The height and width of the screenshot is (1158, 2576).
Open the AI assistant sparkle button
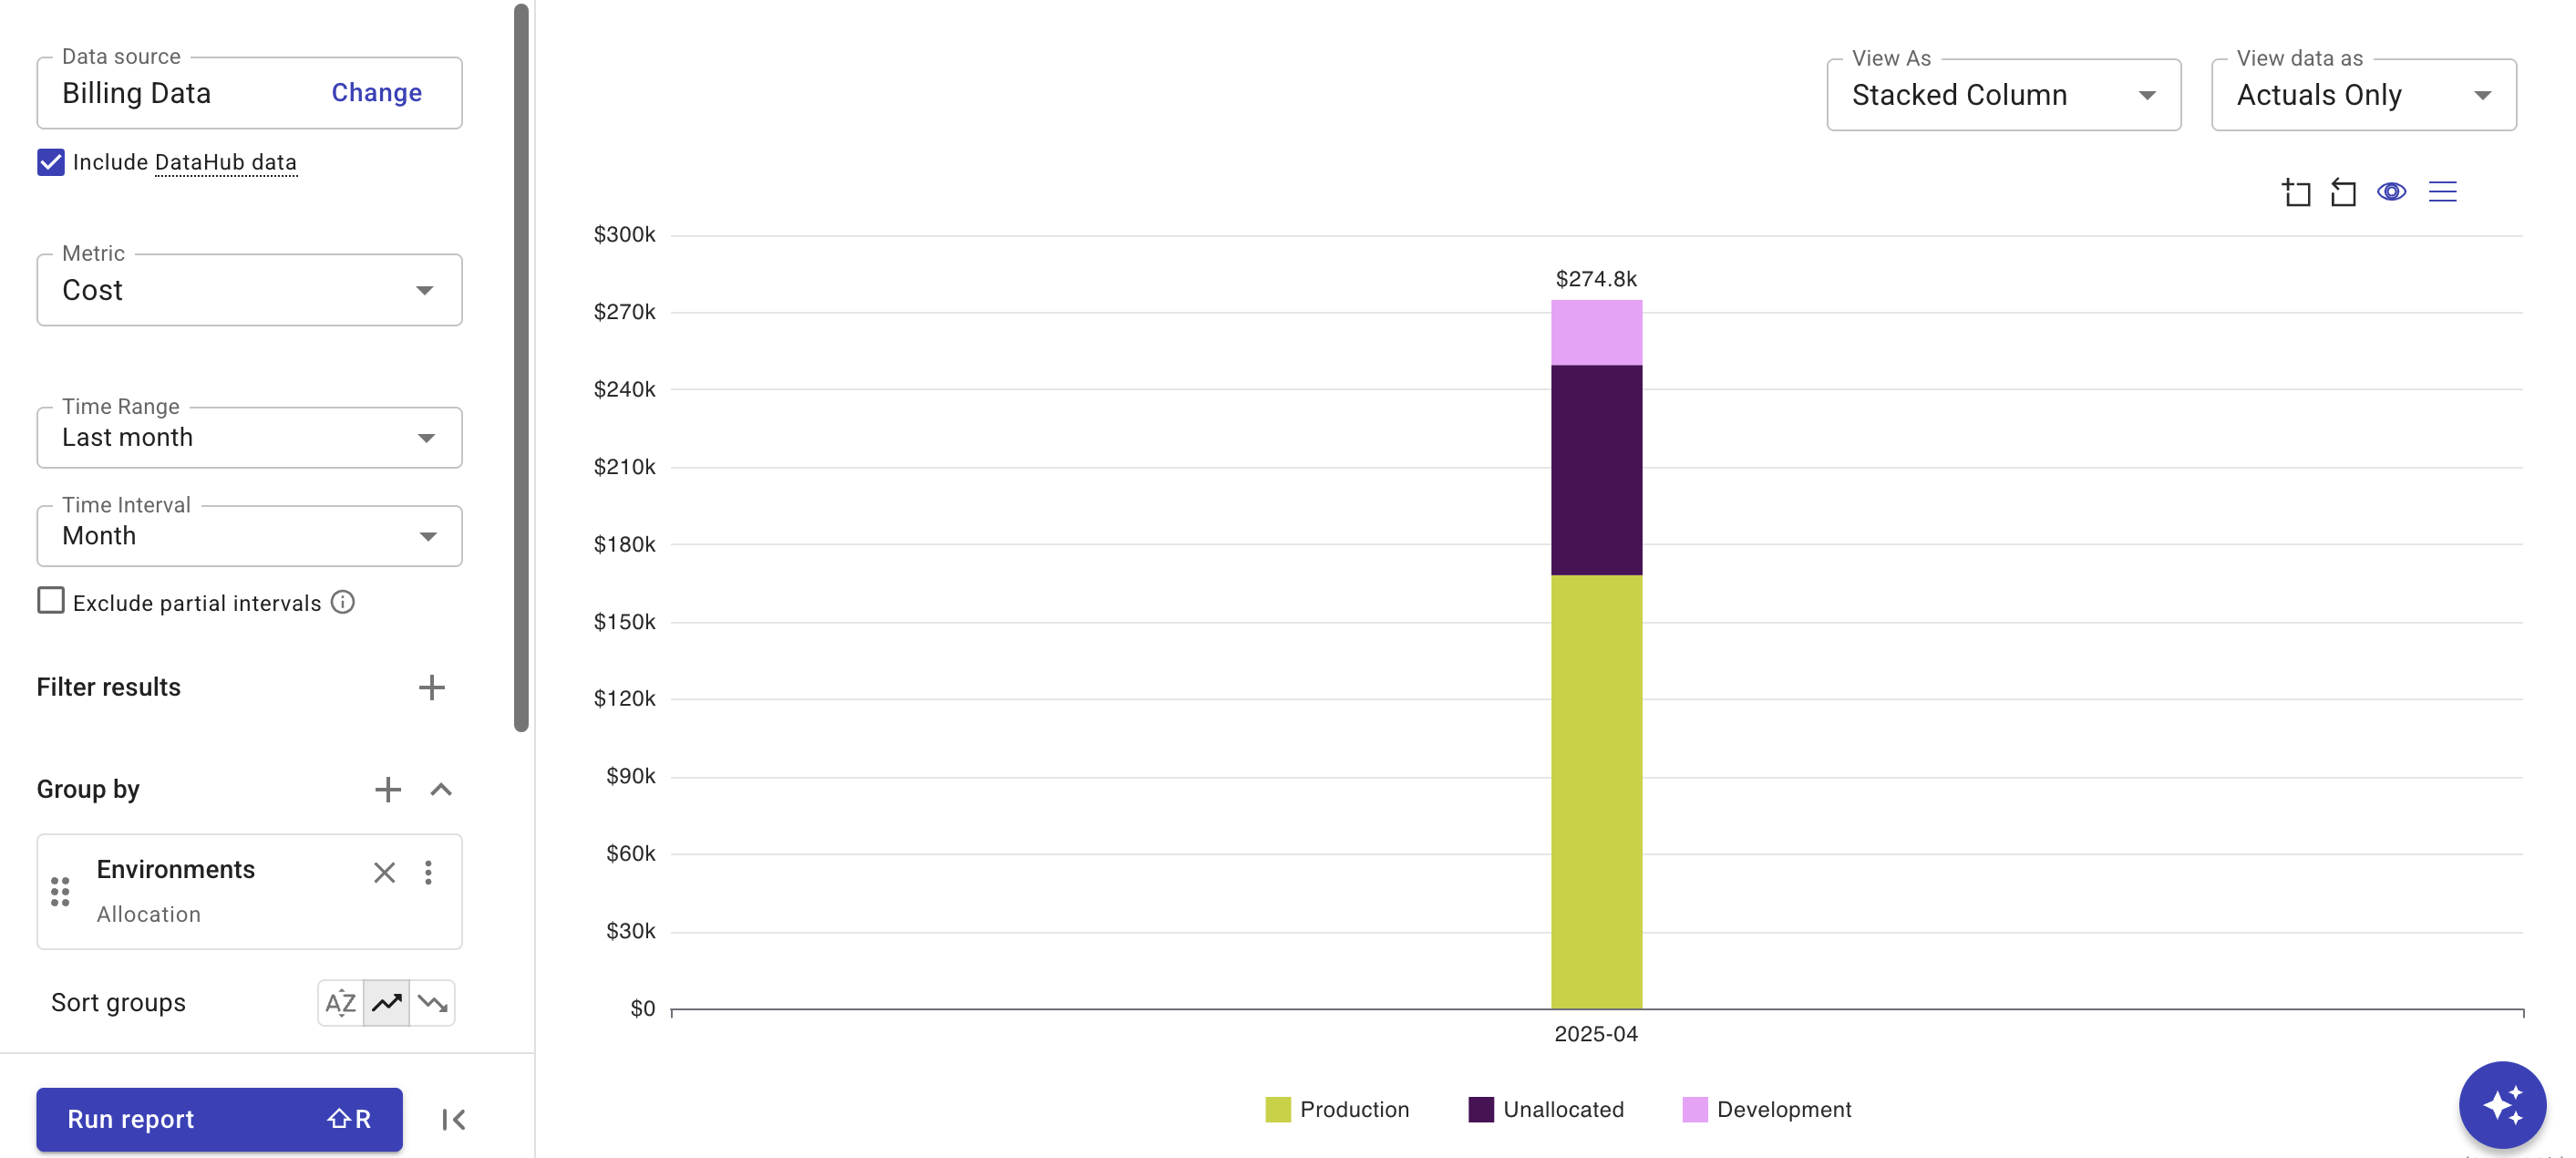[2504, 1105]
